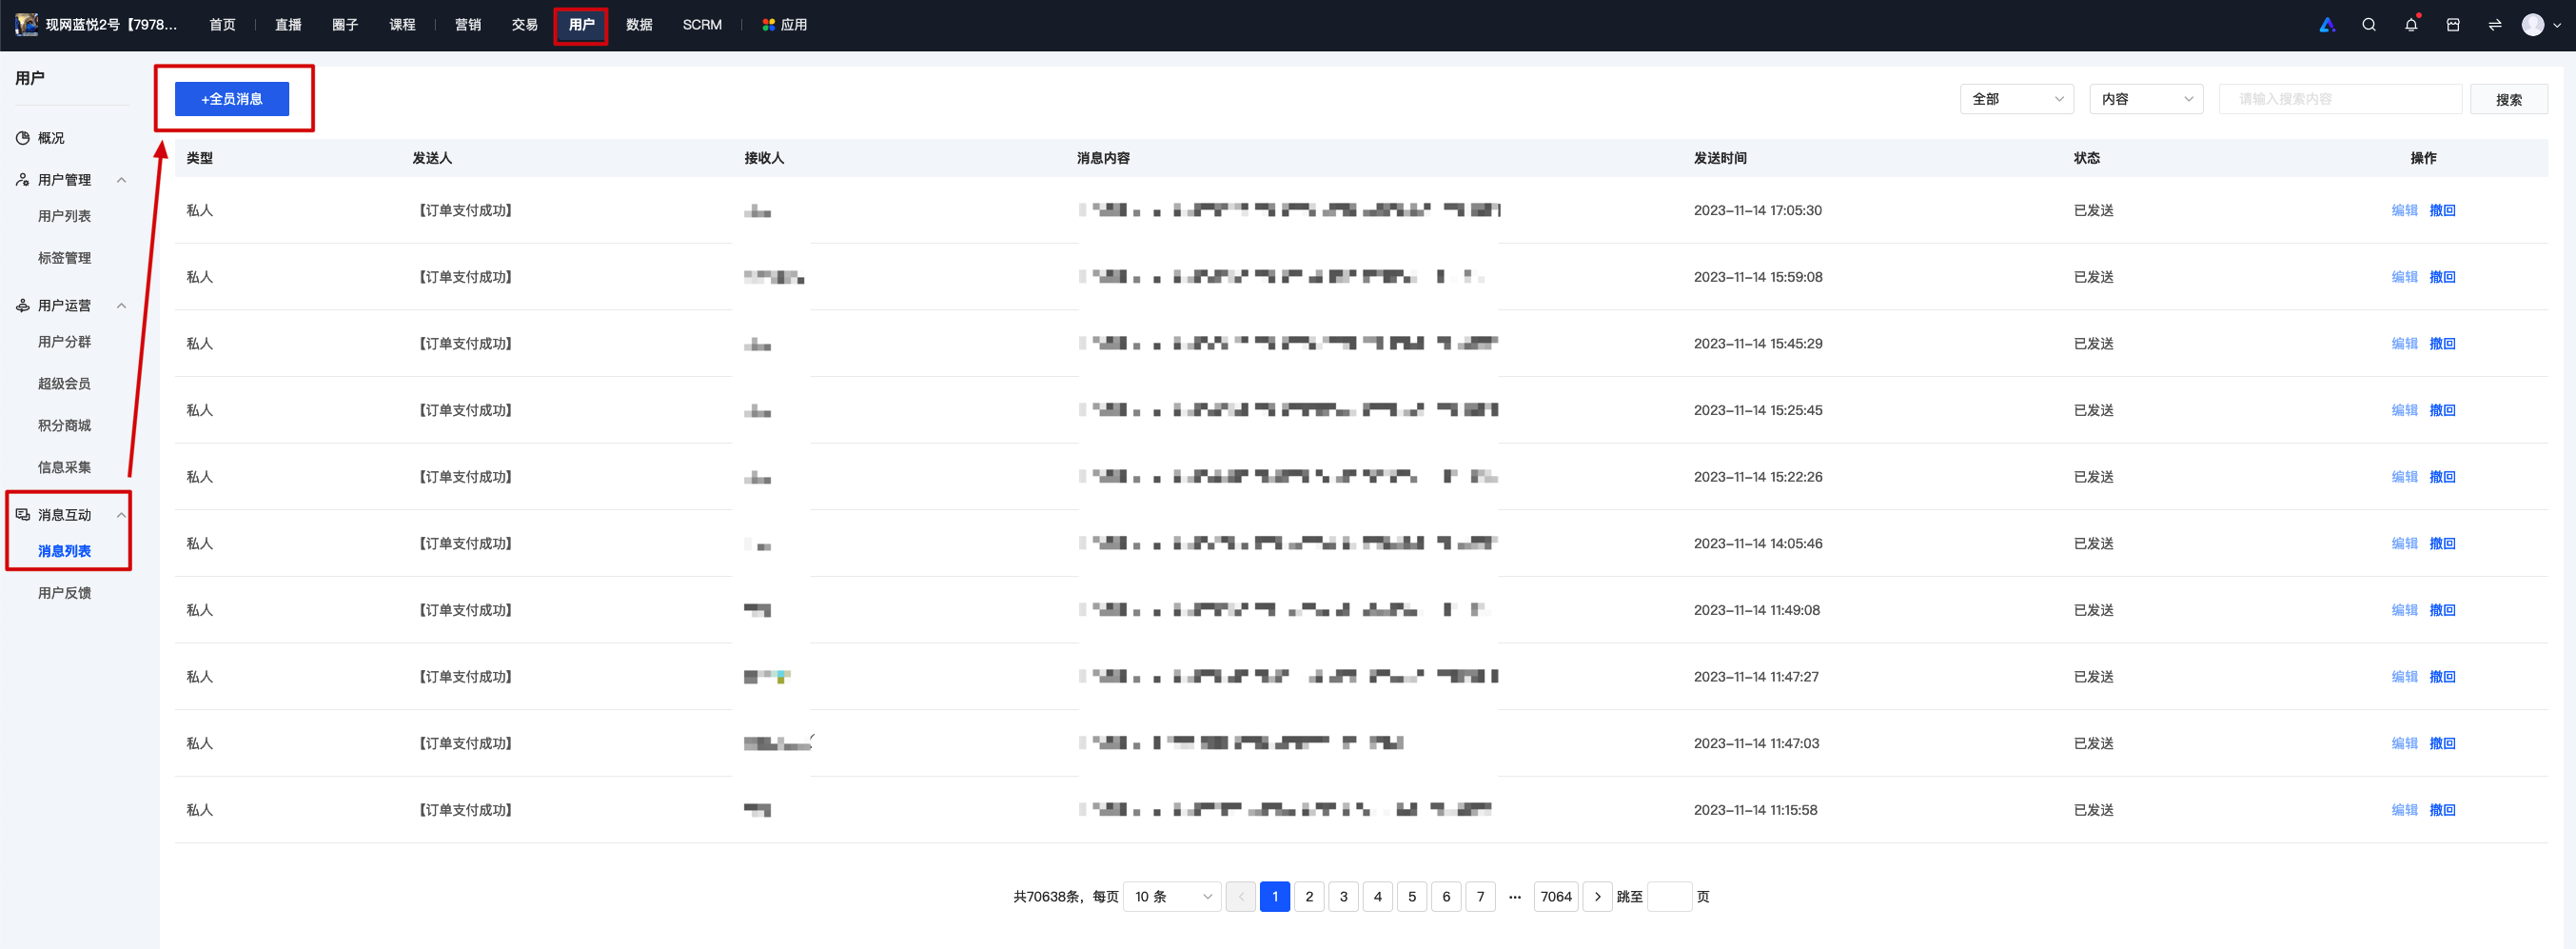Collapse the 用户管理 sidebar section
The width and height of the screenshot is (2576, 949).
click(121, 180)
